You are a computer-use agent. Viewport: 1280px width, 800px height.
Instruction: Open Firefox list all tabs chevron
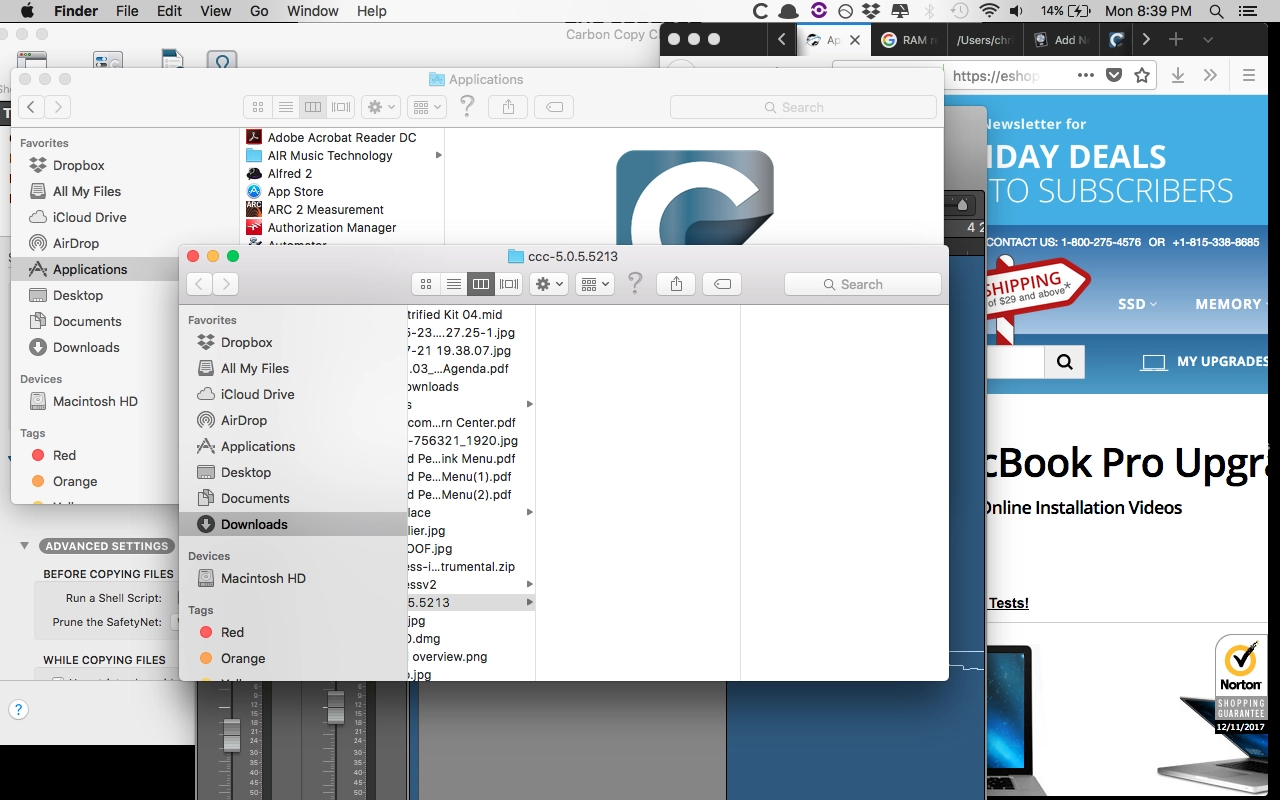click(x=1208, y=39)
